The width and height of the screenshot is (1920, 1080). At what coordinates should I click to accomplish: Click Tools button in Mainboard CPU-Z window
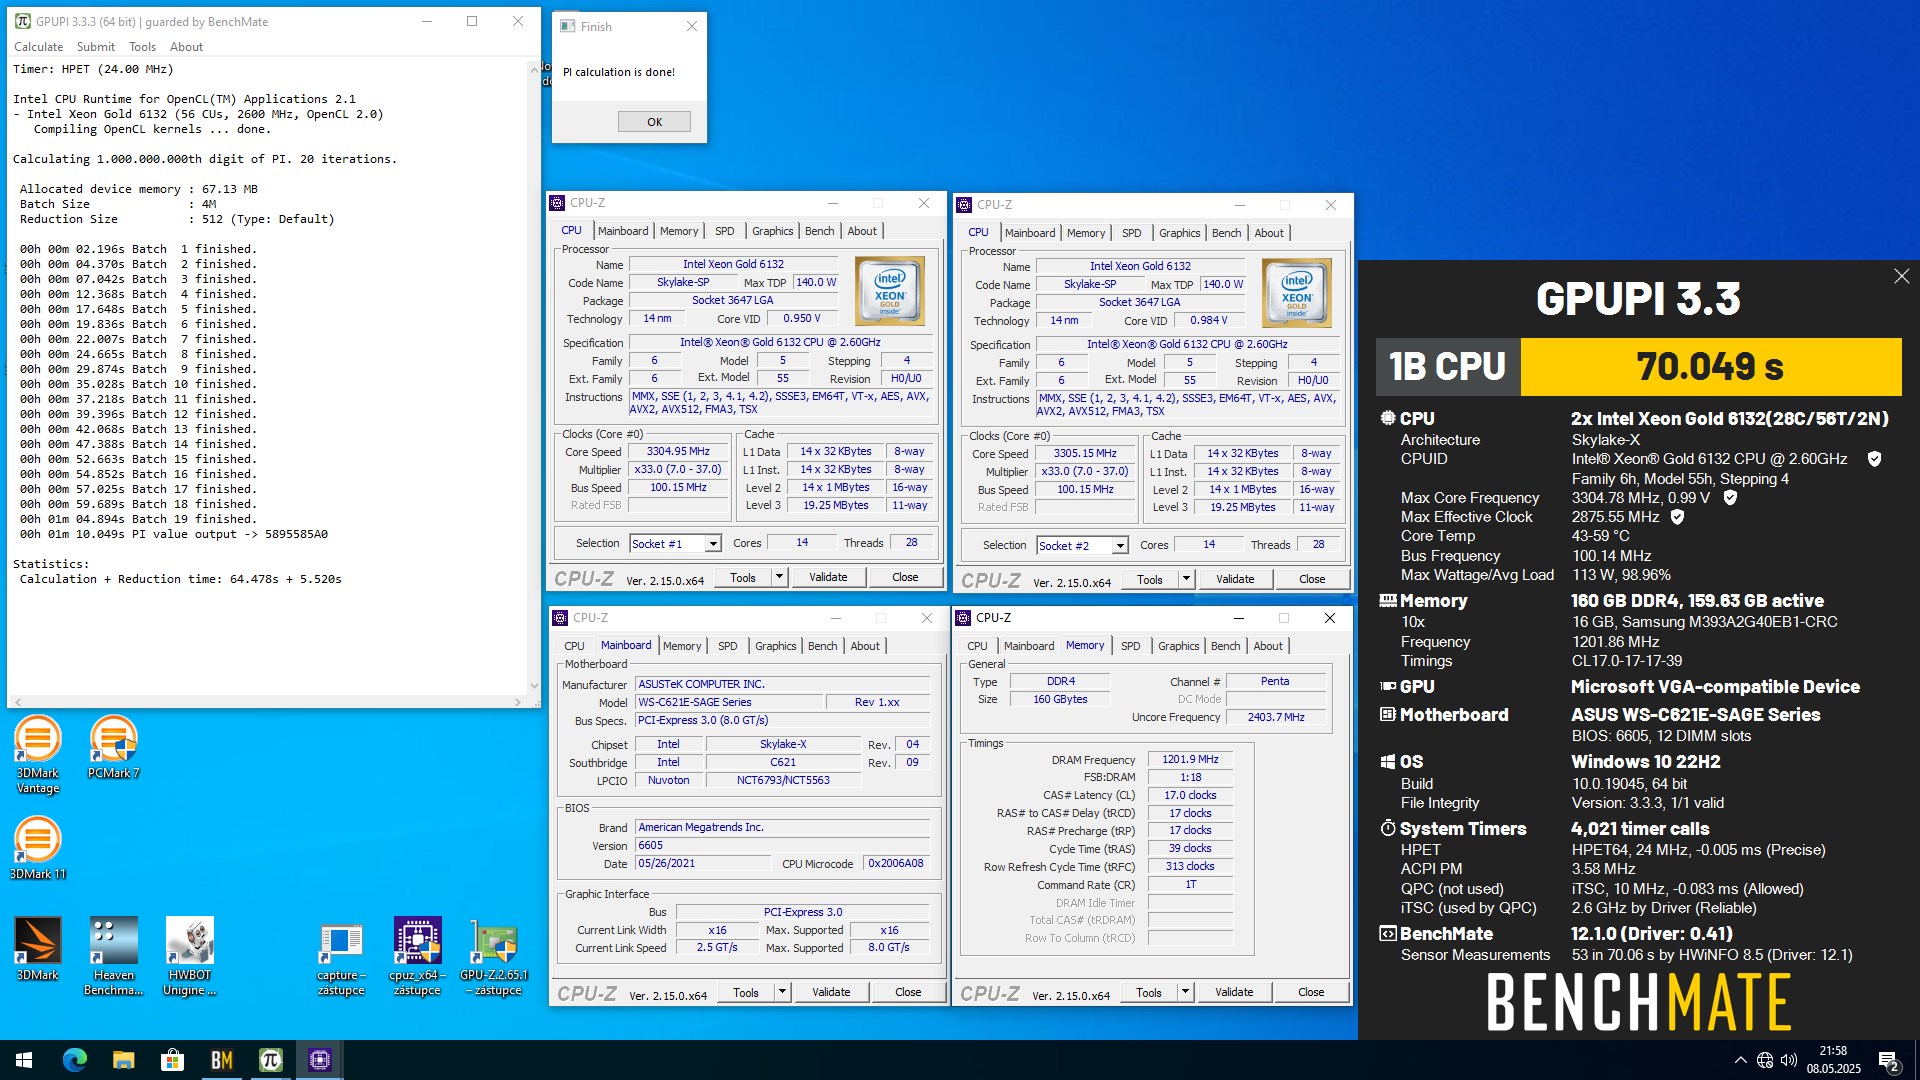[746, 992]
